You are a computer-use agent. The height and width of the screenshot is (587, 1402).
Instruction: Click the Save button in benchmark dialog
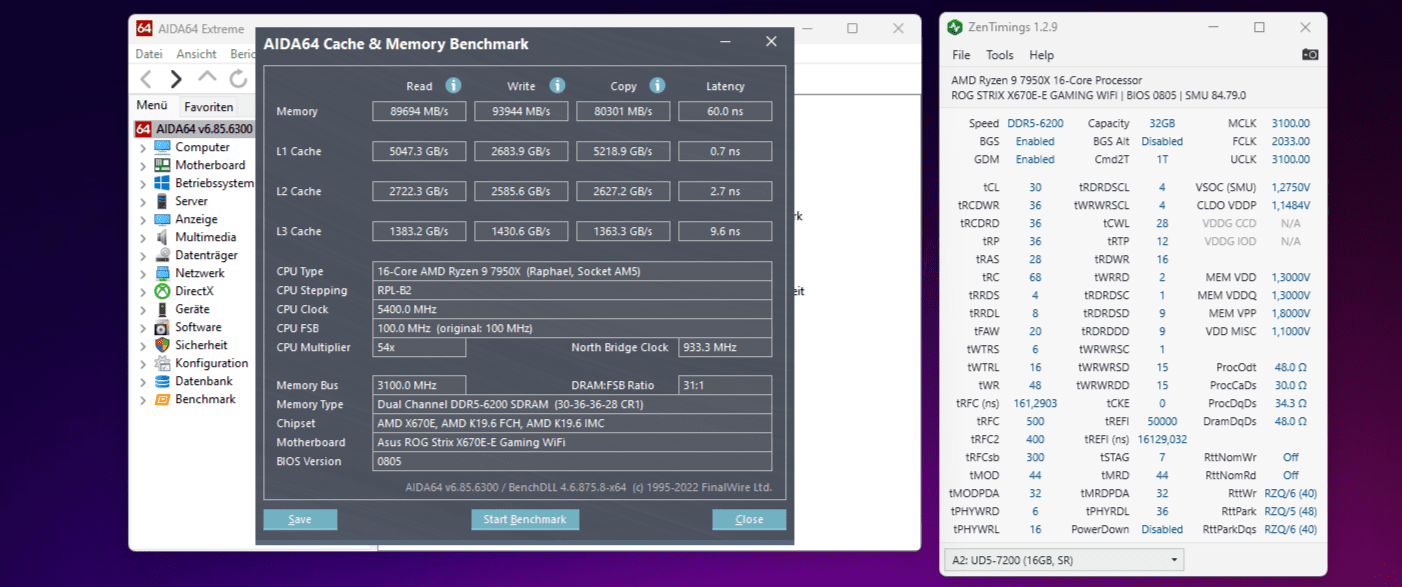click(300, 520)
